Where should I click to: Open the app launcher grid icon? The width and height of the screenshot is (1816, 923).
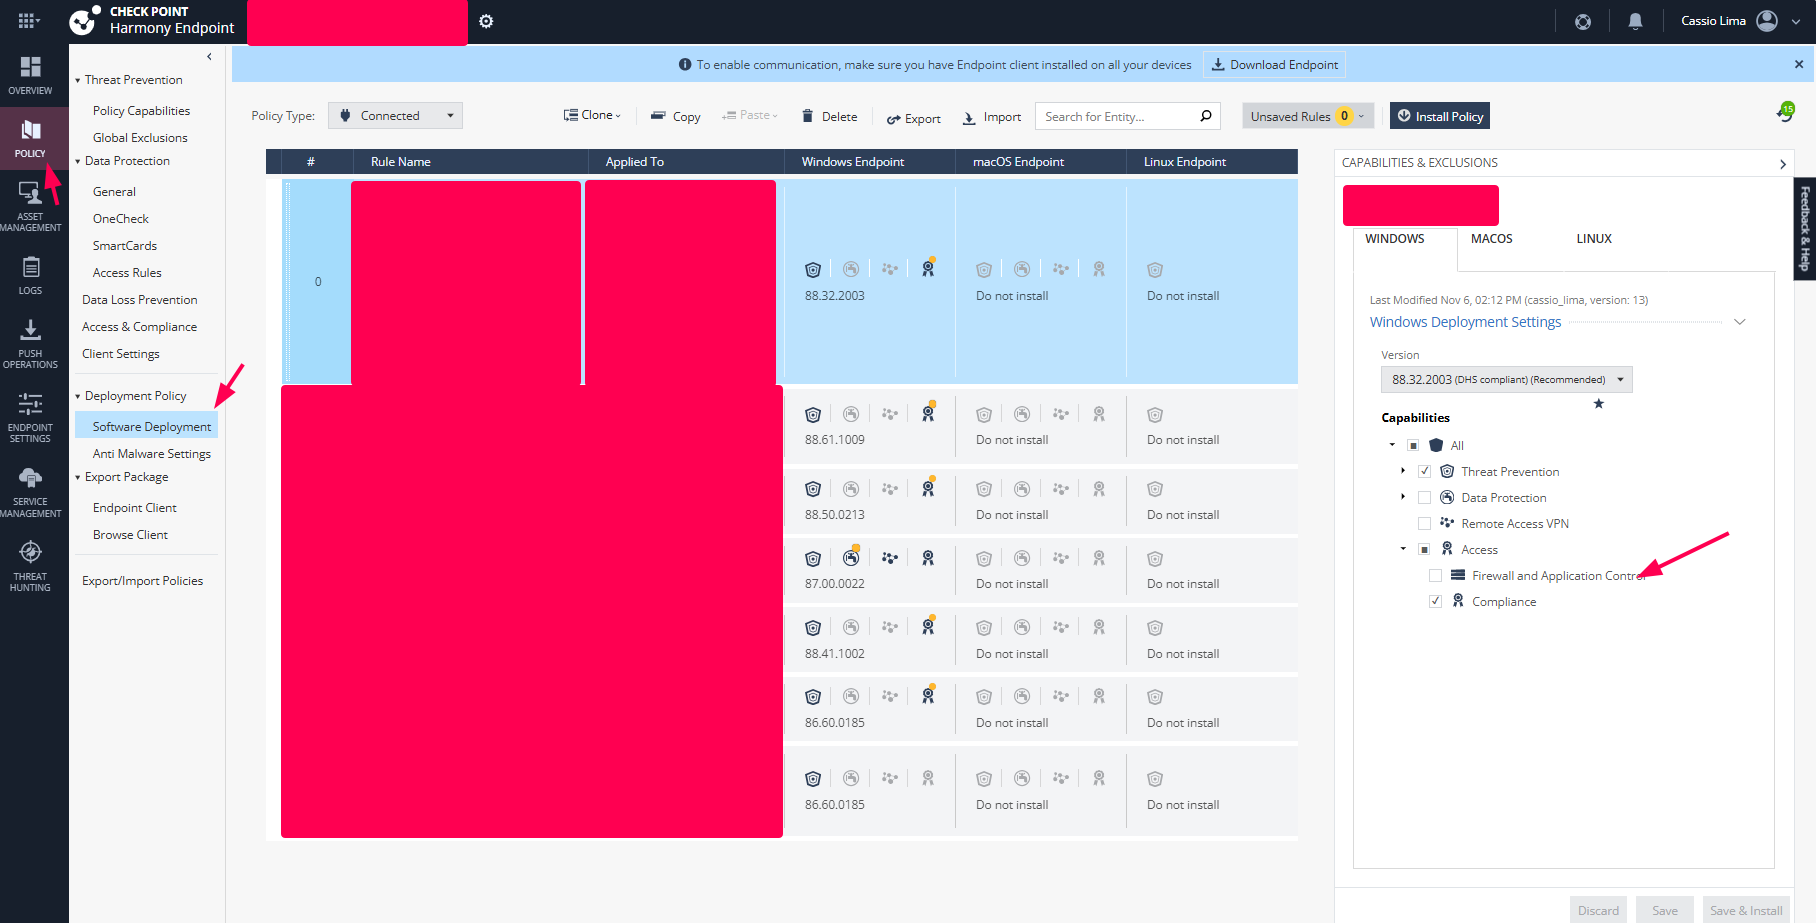point(28,21)
